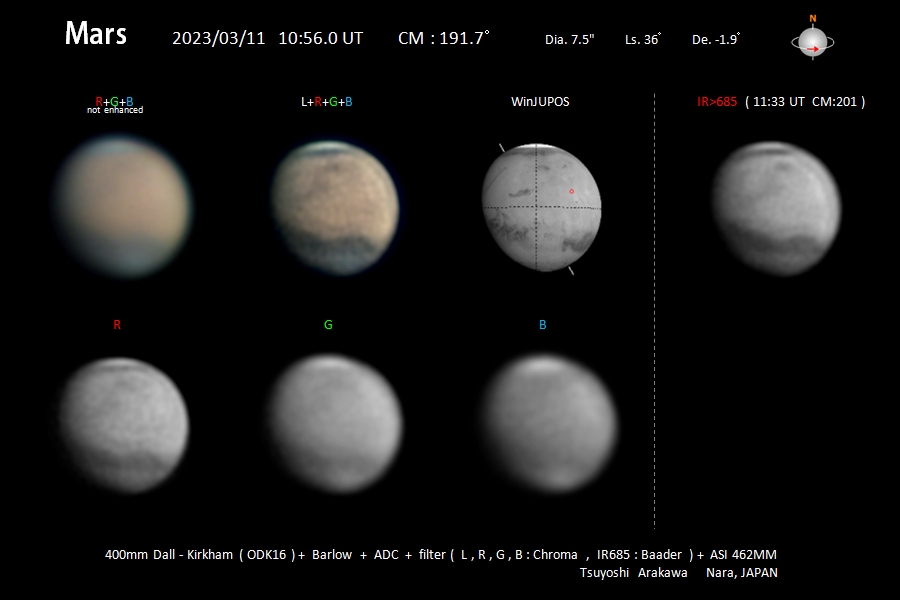This screenshot has width=900, height=600.
Task: Click the 'WinJUPOS' label
Action: [x=540, y=102]
